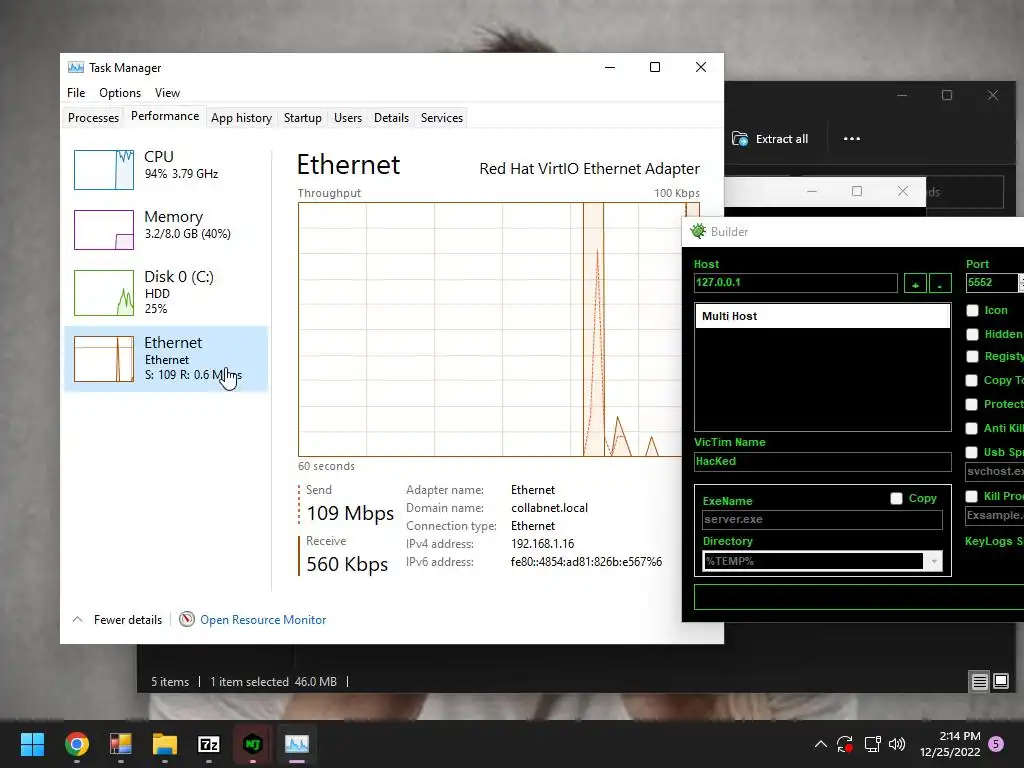
Task: Switch to details list view in Explorer
Action: click(979, 682)
